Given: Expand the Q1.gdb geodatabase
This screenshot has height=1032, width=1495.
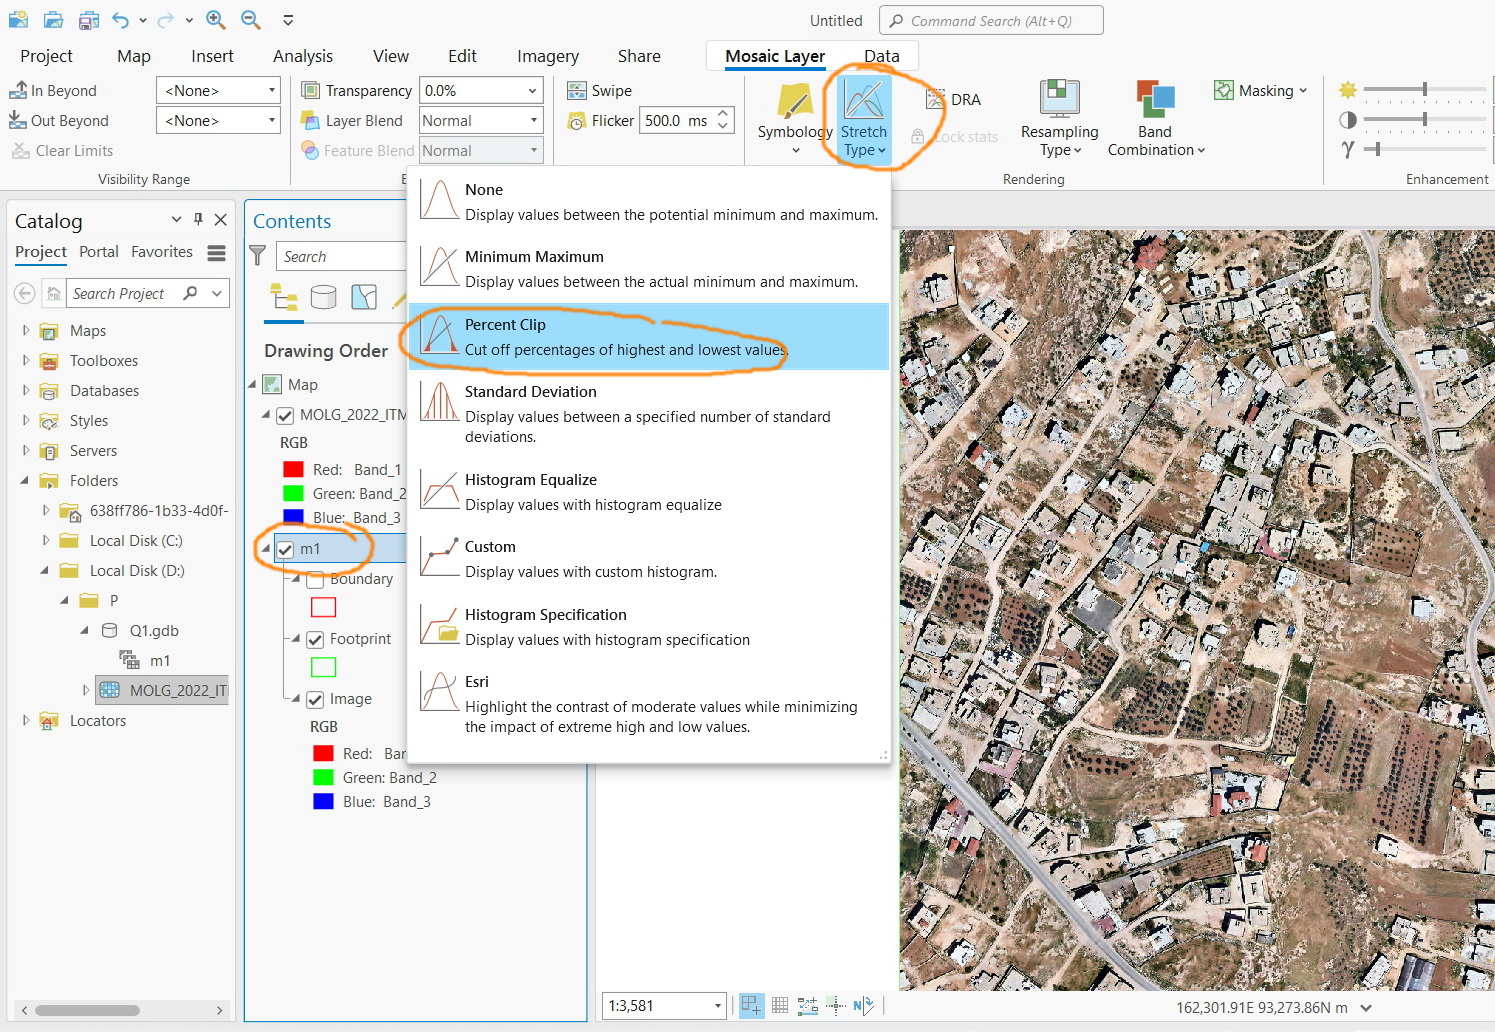Looking at the screenshot, I should click(84, 630).
